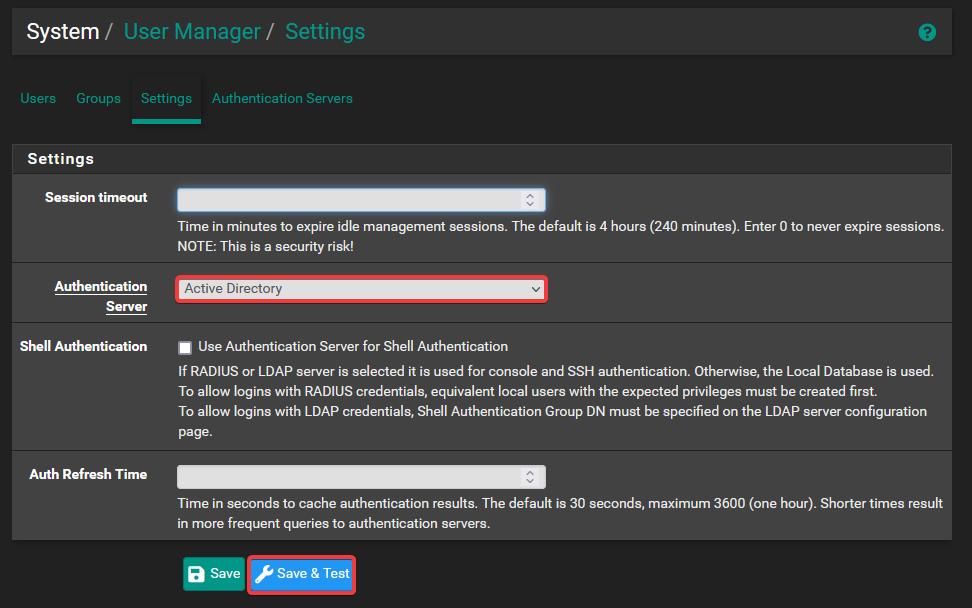Click the Settings breadcrumb link
The height and width of the screenshot is (608, 972).
click(x=325, y=32)
